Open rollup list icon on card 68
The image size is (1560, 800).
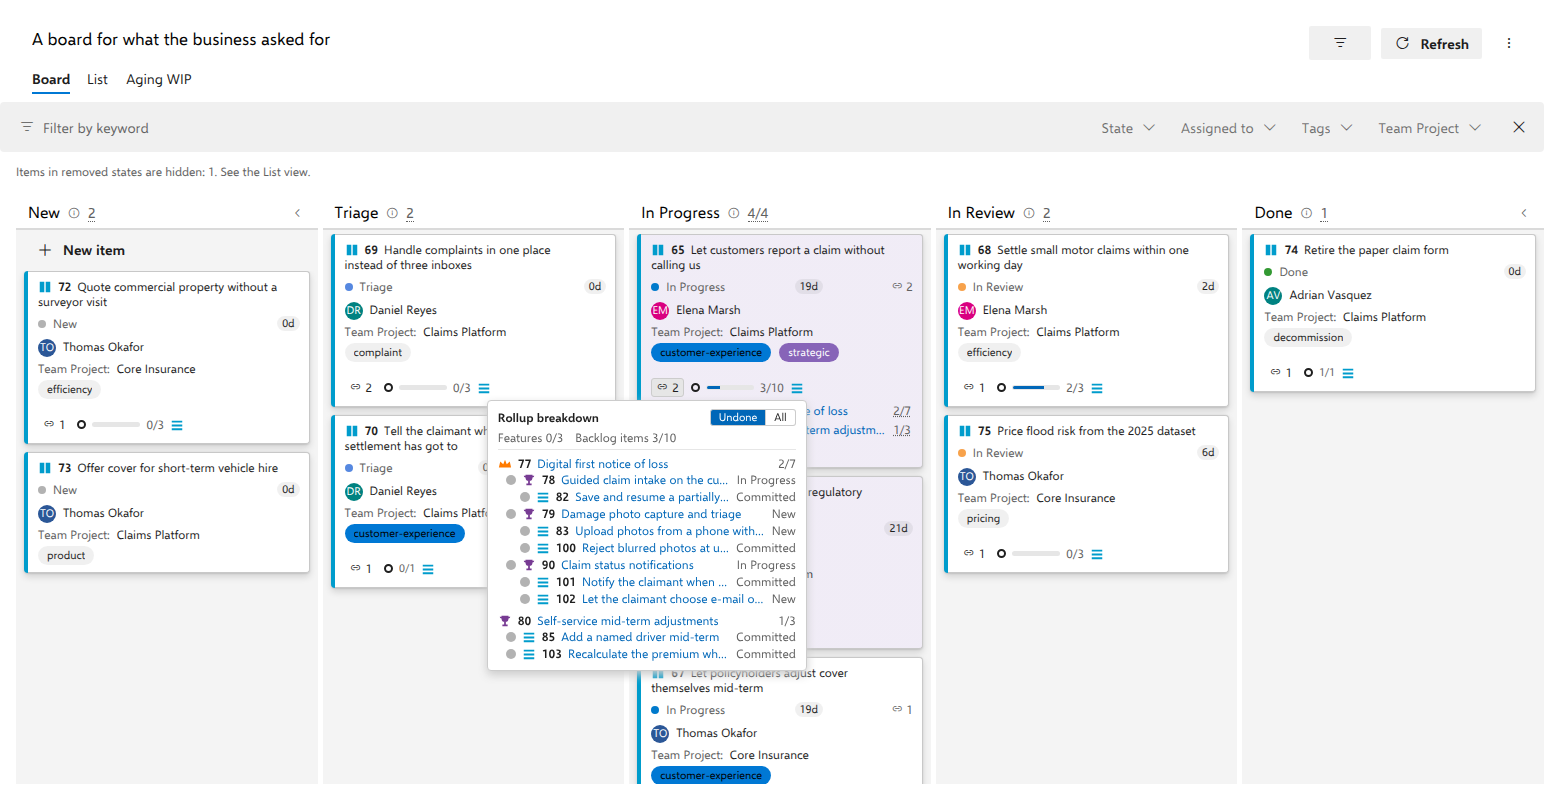[1097, 388]
